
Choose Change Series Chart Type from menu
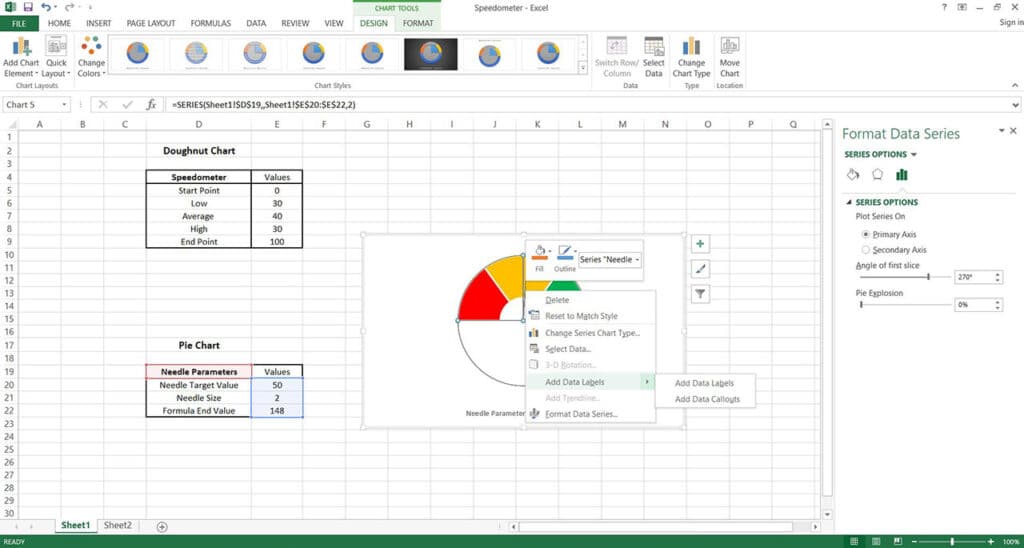coord(590,333)
